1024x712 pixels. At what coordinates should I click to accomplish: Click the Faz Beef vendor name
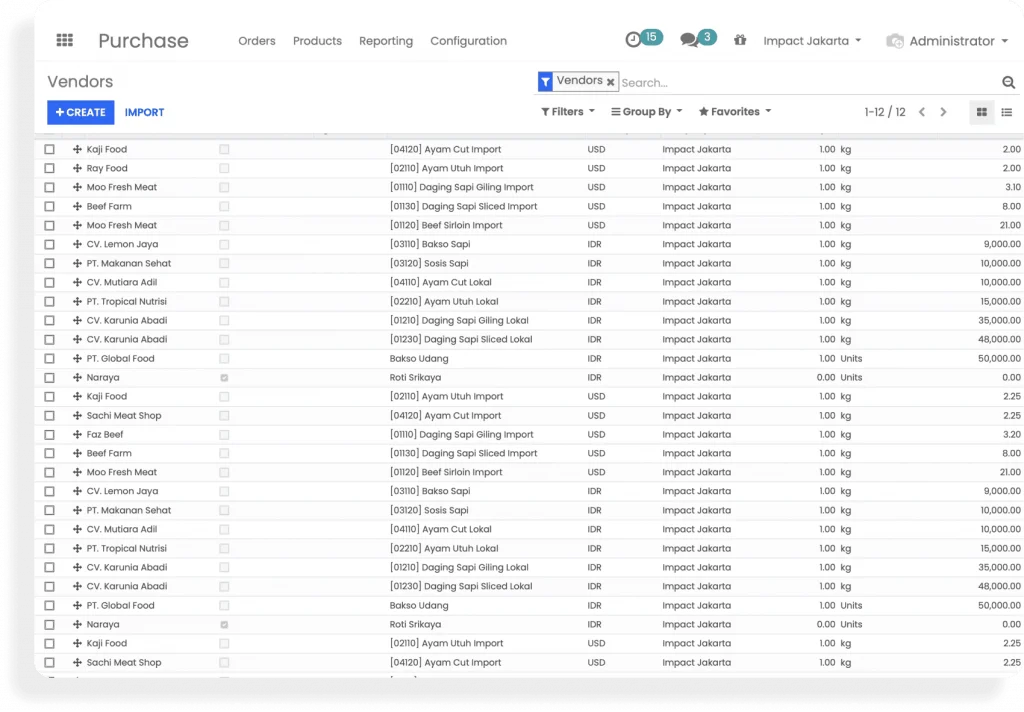104,434
